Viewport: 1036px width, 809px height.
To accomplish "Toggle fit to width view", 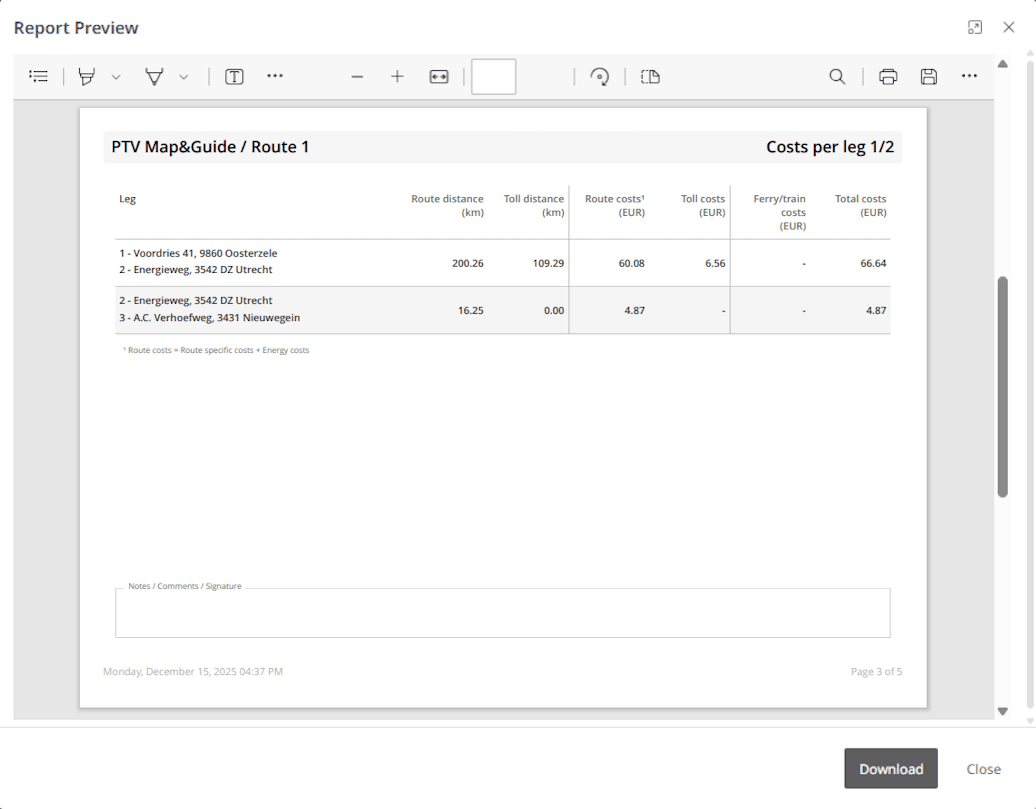I will [x=439, y=76].
